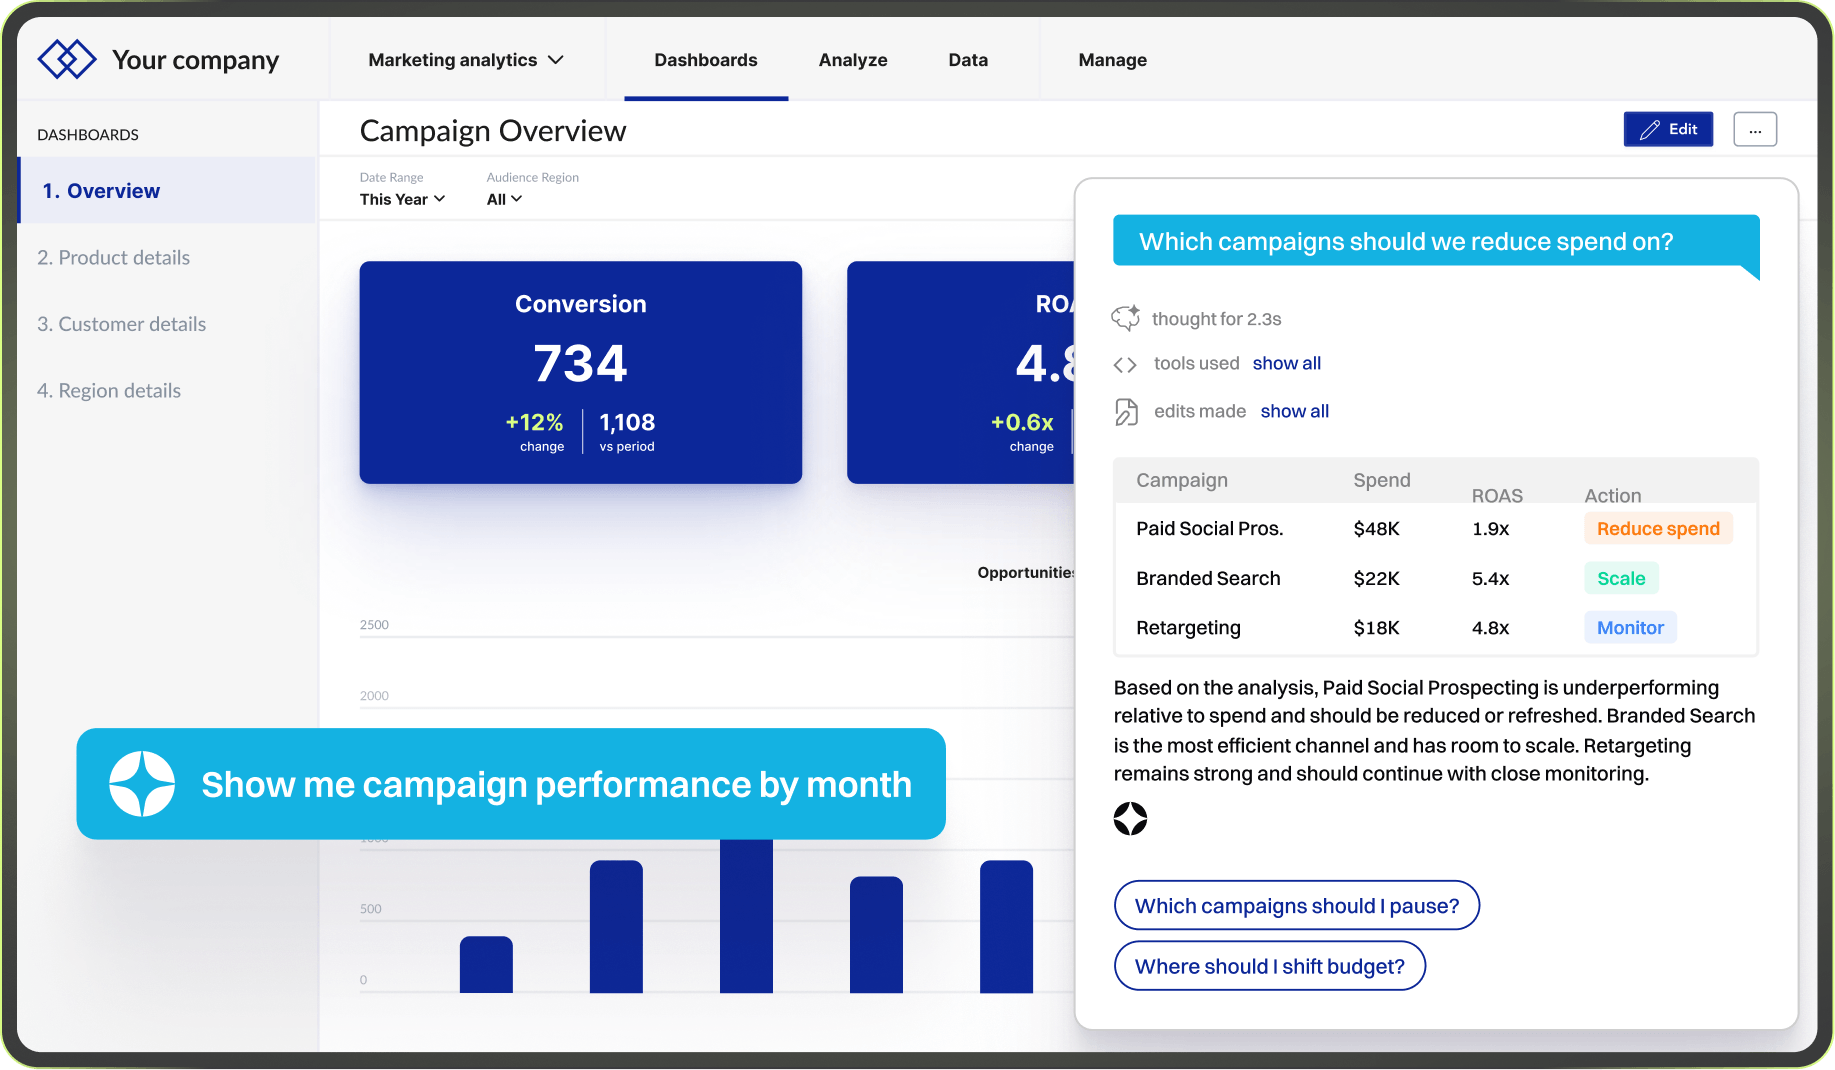Go to the Manage tab

coord(1112,60)
